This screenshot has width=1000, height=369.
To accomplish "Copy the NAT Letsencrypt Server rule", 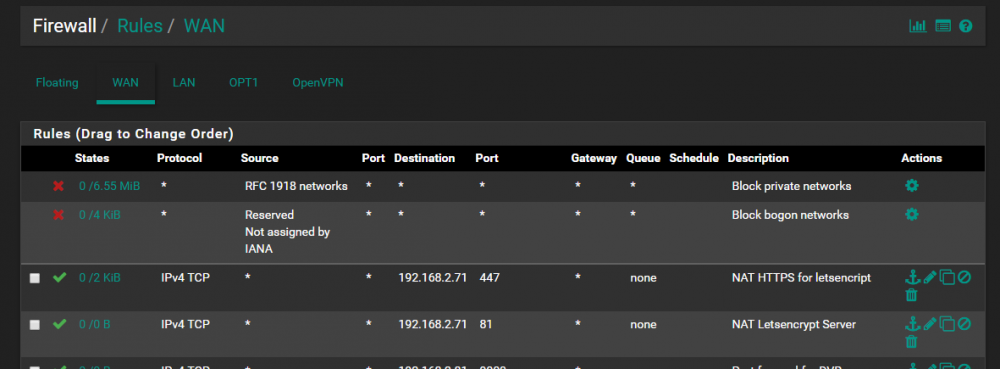I will pyautogui.click(x=947, y=324).
